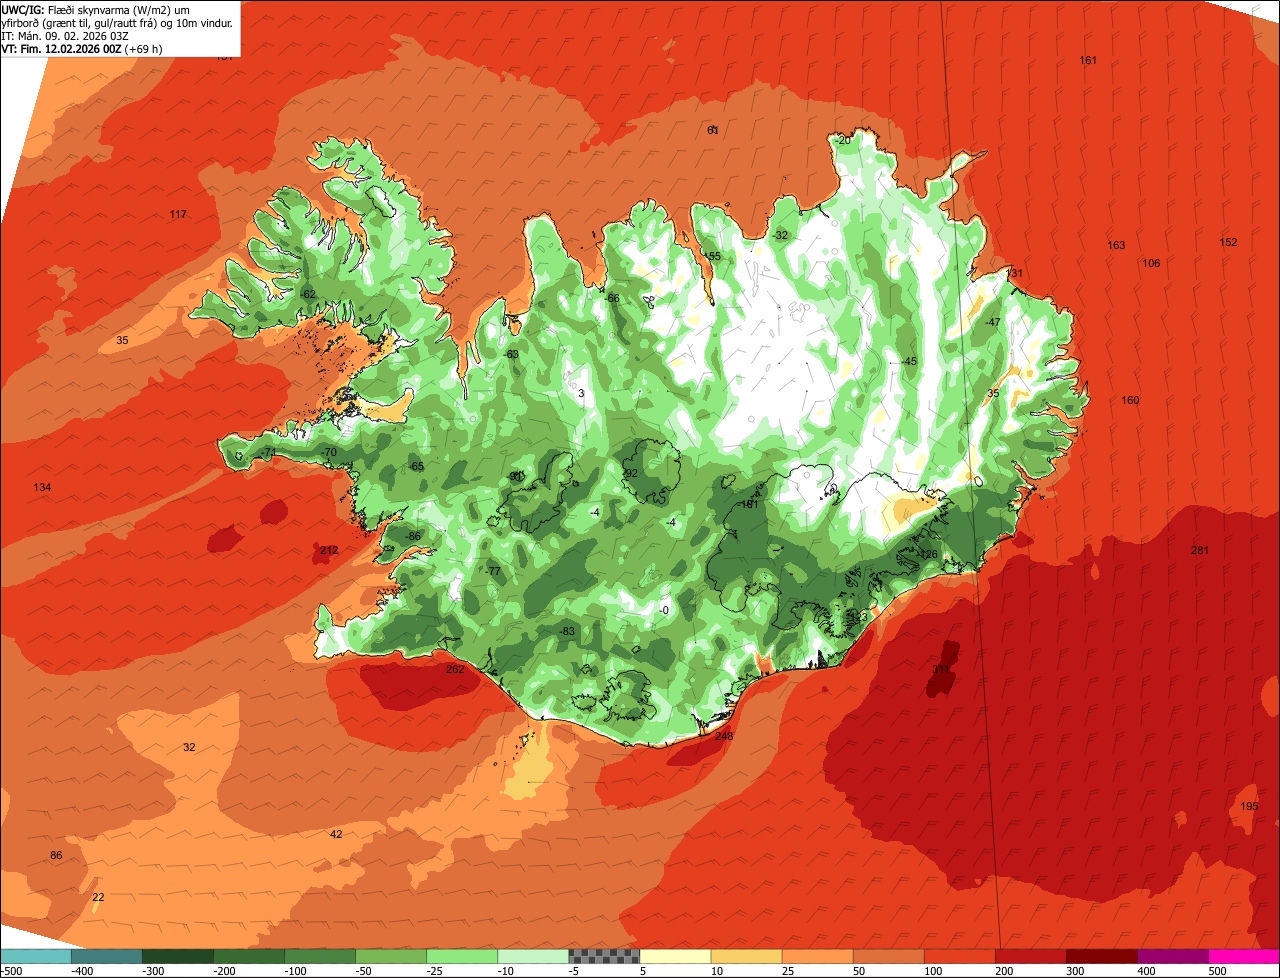
Task: Click the map value -70
Action: coord(329,453)
